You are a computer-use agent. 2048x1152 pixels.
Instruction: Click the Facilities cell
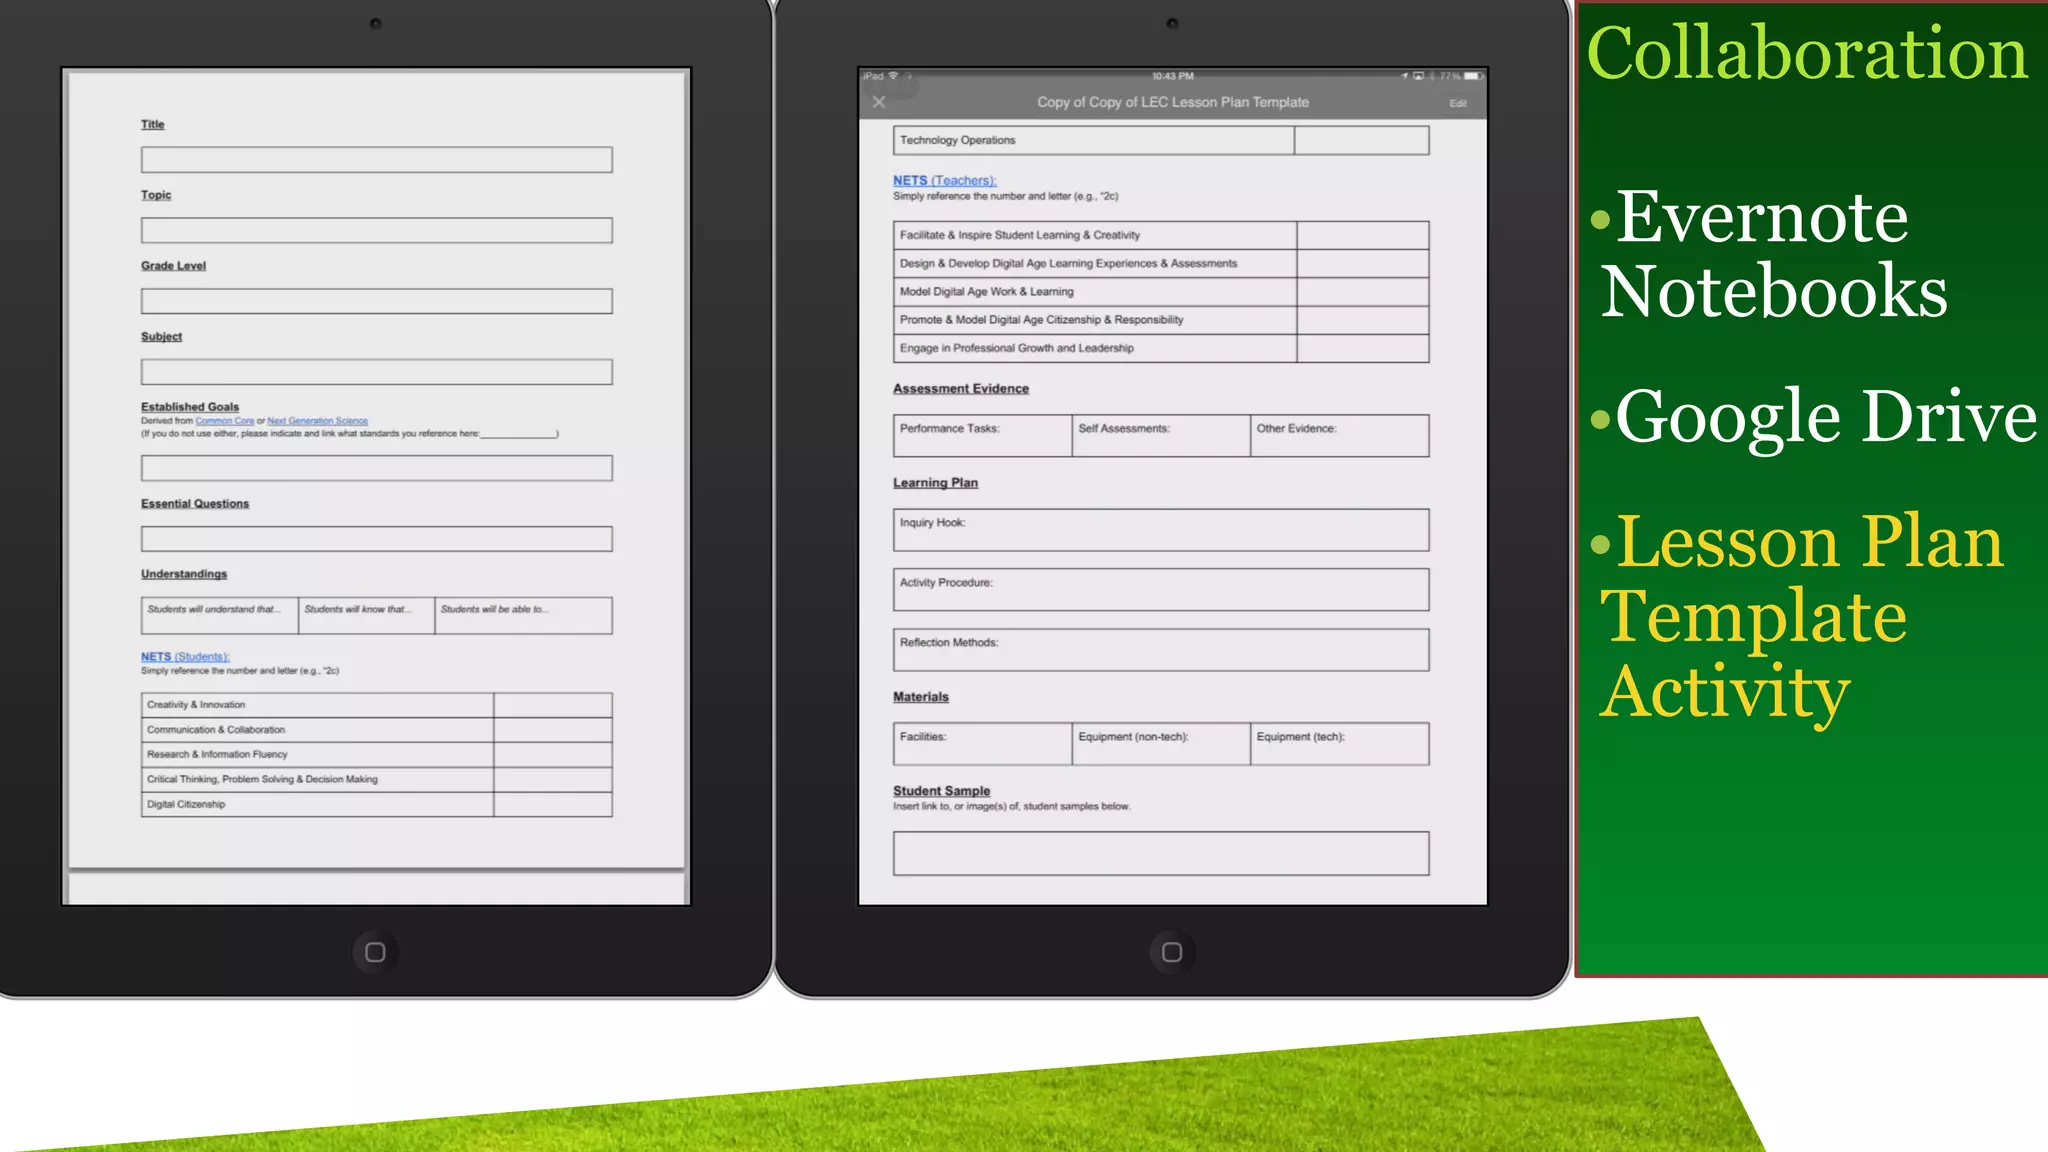[982, 744]
